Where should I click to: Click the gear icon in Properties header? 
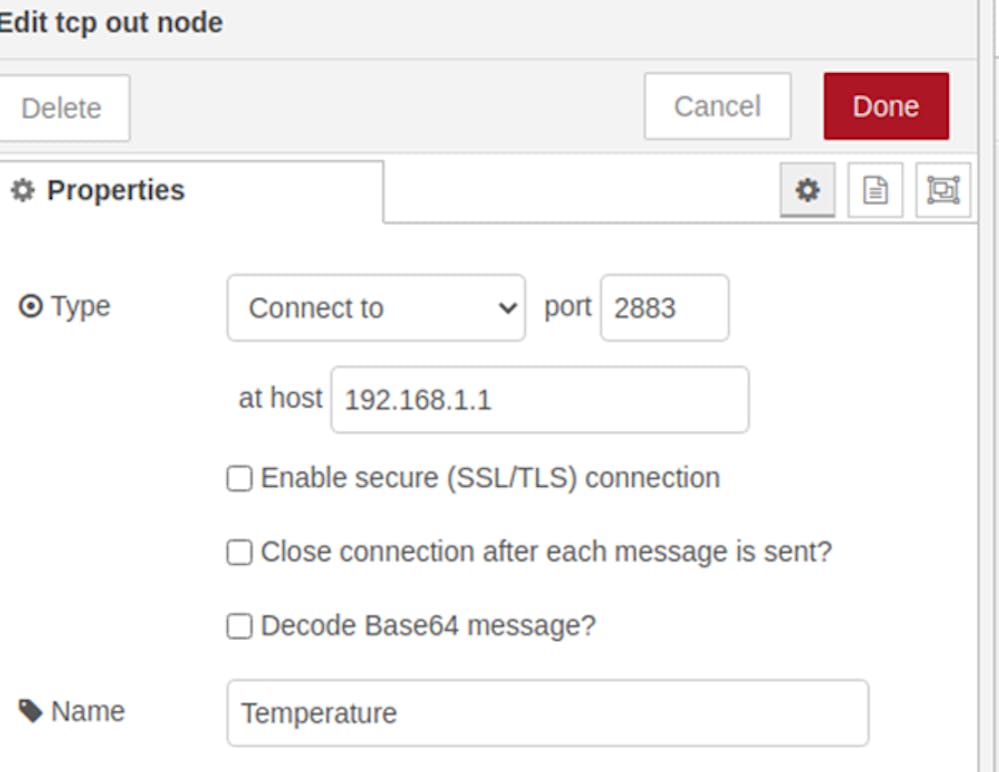coord(23,190)
